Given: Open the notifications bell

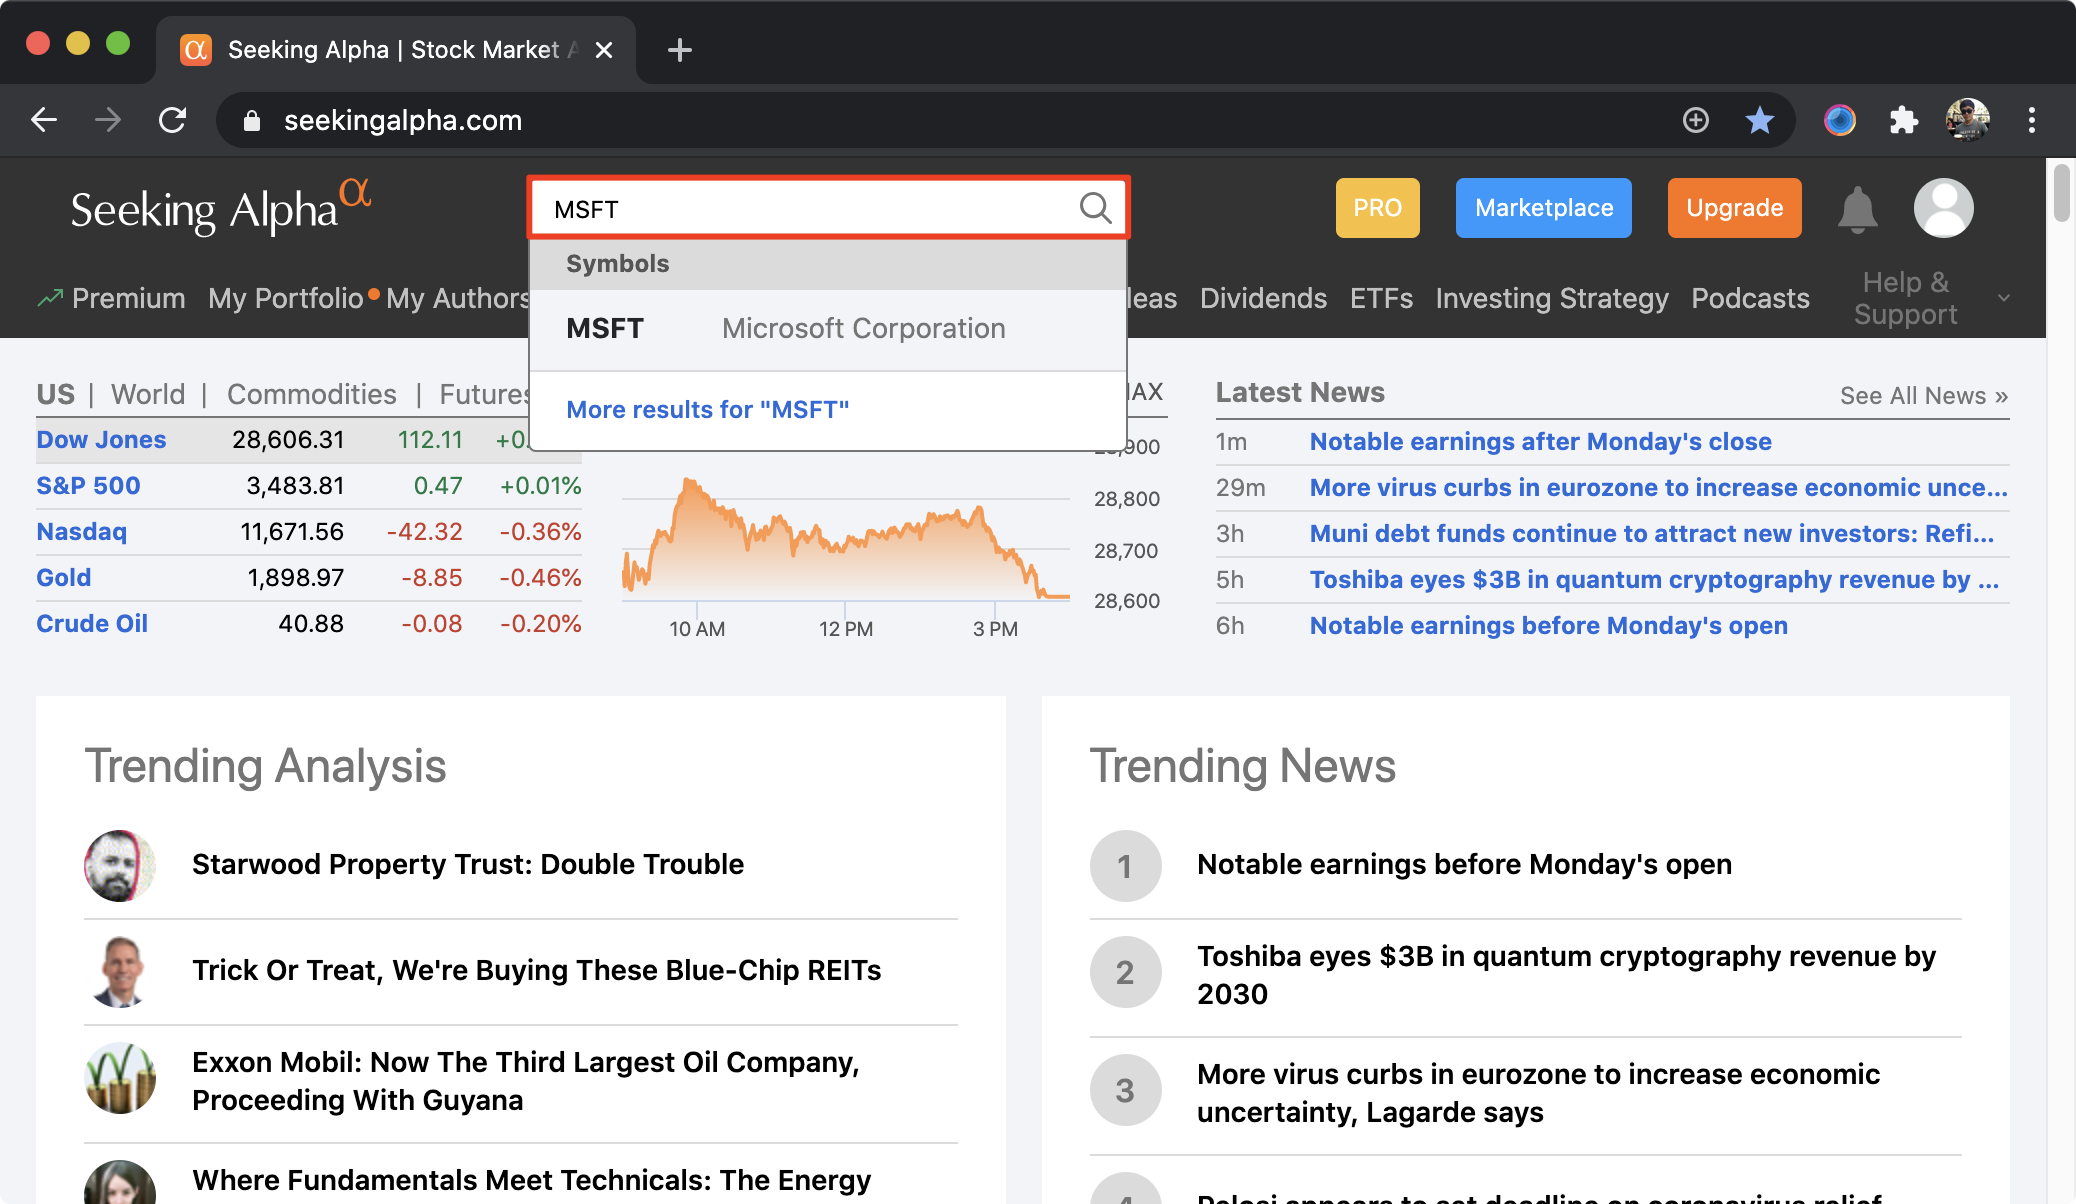Looking at the screenshot, I should point(1857,209).
